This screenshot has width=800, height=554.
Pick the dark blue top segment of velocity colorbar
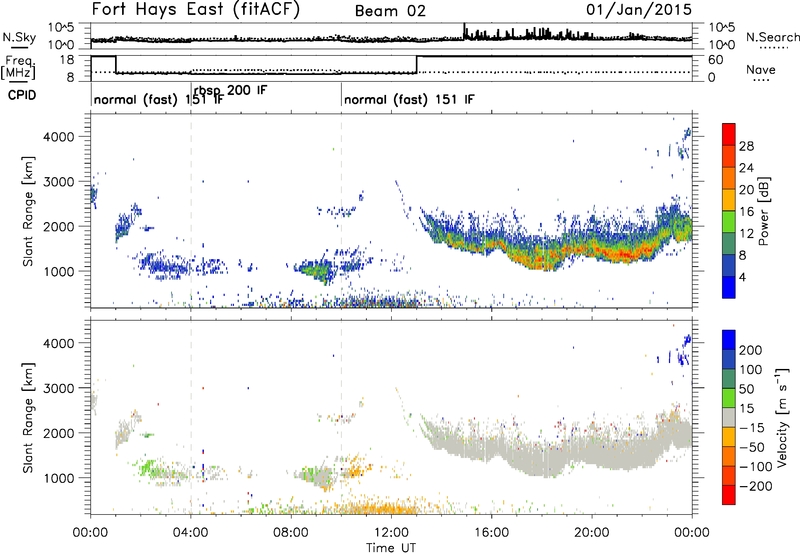click(729, 340)
